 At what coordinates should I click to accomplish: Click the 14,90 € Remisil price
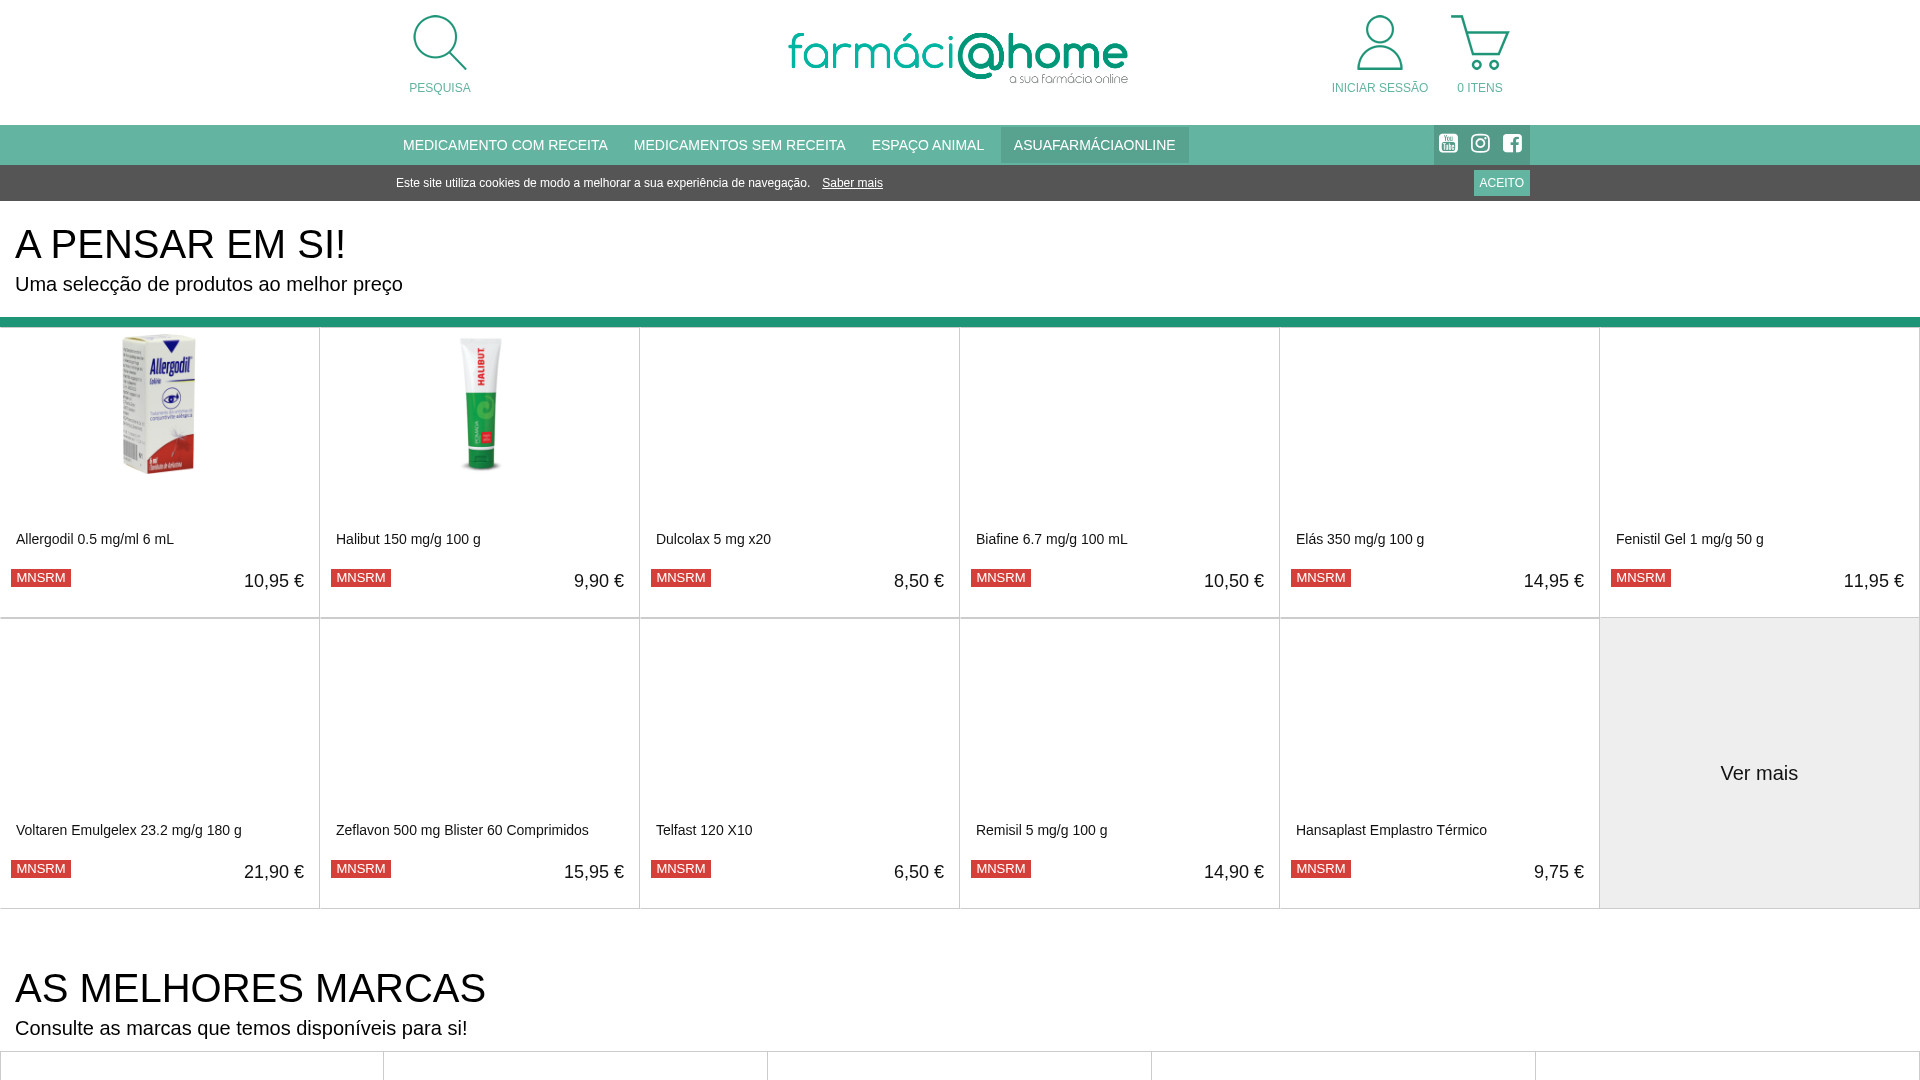[1234, 872]
